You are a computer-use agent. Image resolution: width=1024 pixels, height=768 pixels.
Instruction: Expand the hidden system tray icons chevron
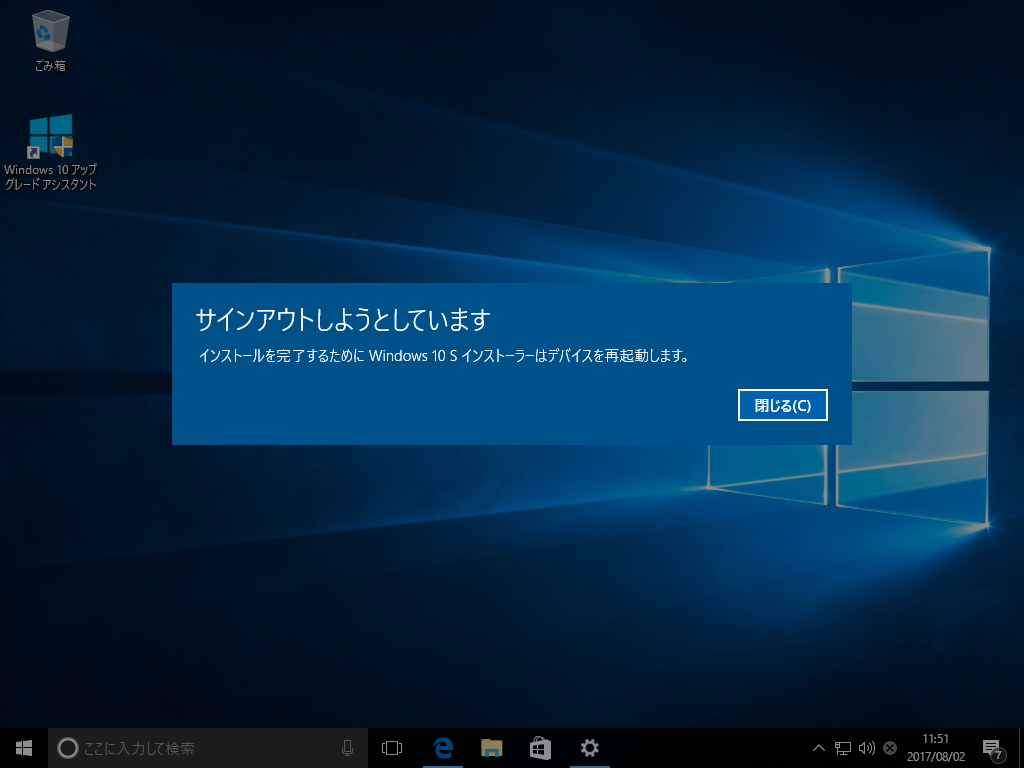point(818,748)
